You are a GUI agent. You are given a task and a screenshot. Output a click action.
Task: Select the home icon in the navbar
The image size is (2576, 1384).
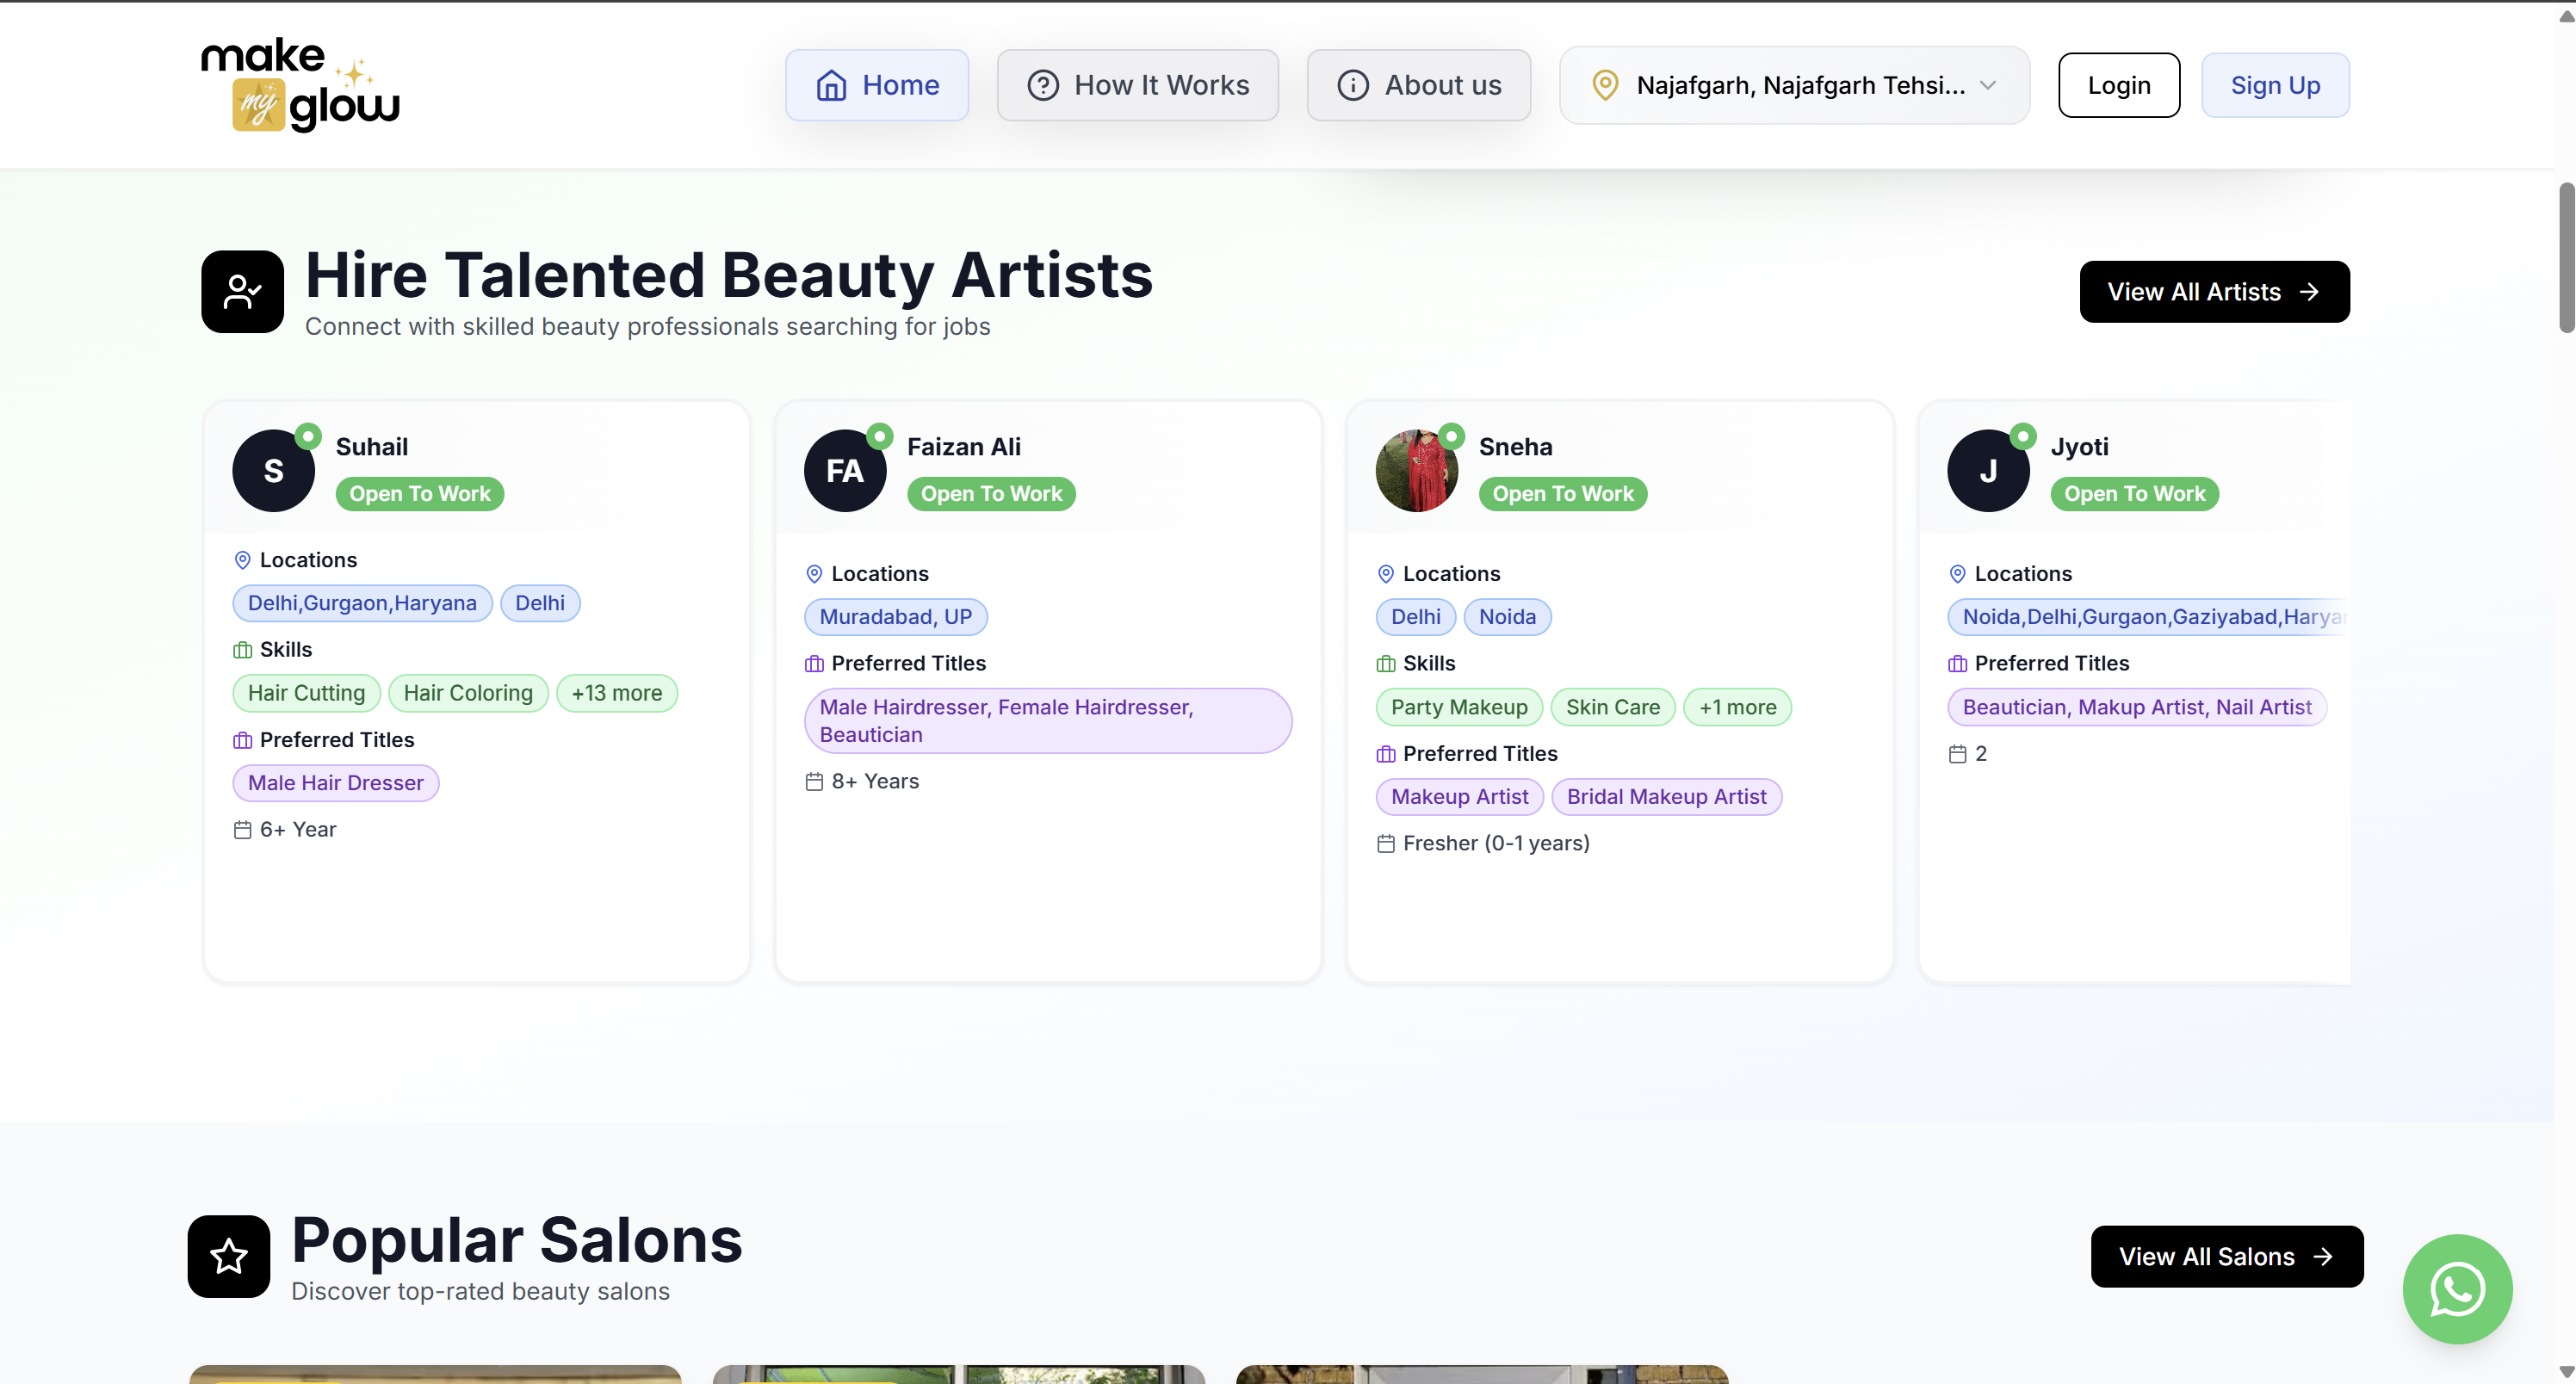[833, 85]
